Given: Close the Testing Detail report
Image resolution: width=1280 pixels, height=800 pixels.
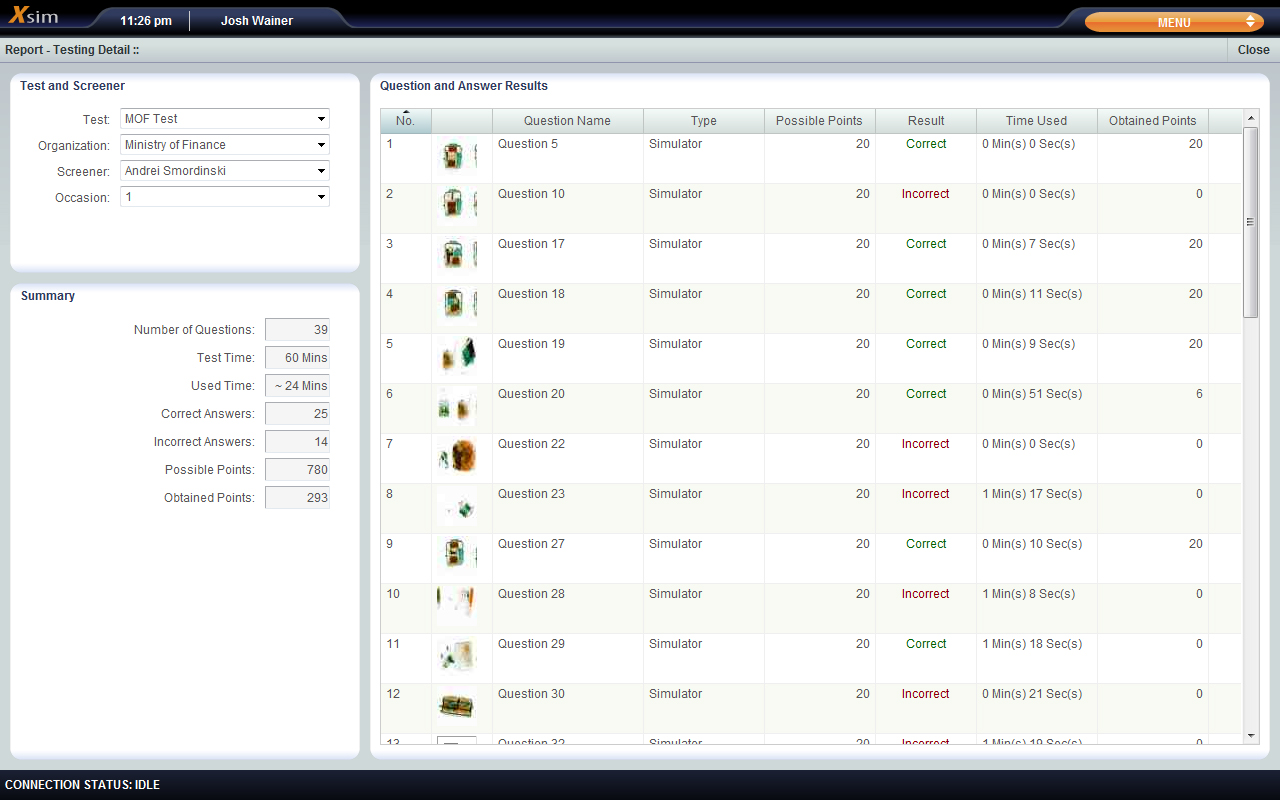Looking at the screenshot, I should pos(1253,50).
